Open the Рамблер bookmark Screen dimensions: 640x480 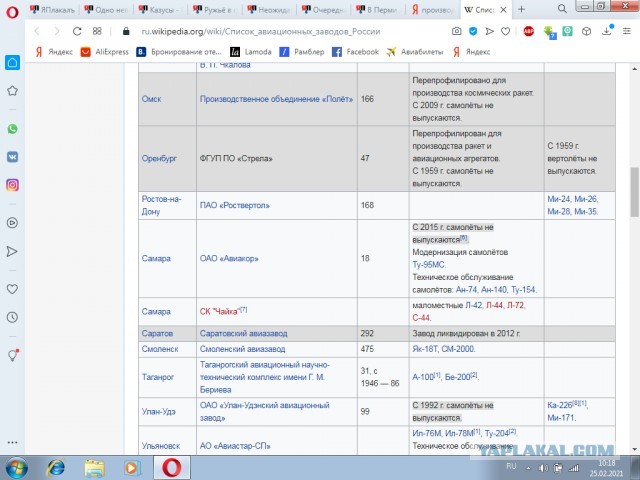302,52
